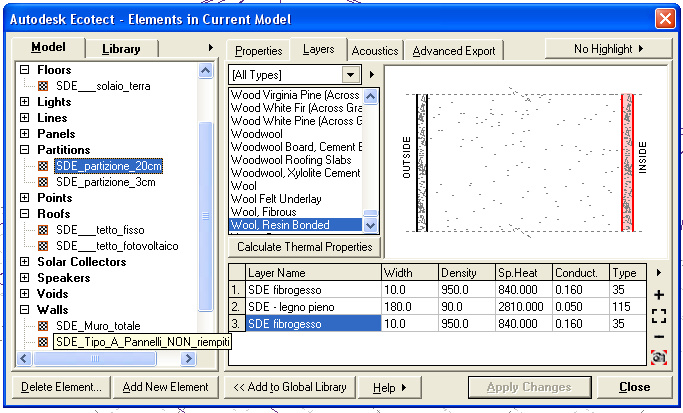
Task: Select the Layers tab
Action: point(318,49)
